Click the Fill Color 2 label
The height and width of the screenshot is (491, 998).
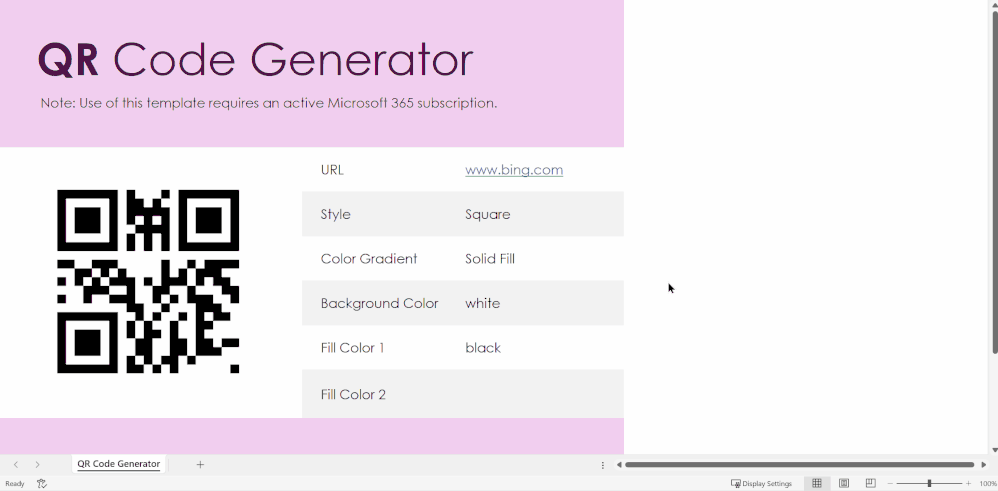[x=353, y=395]
